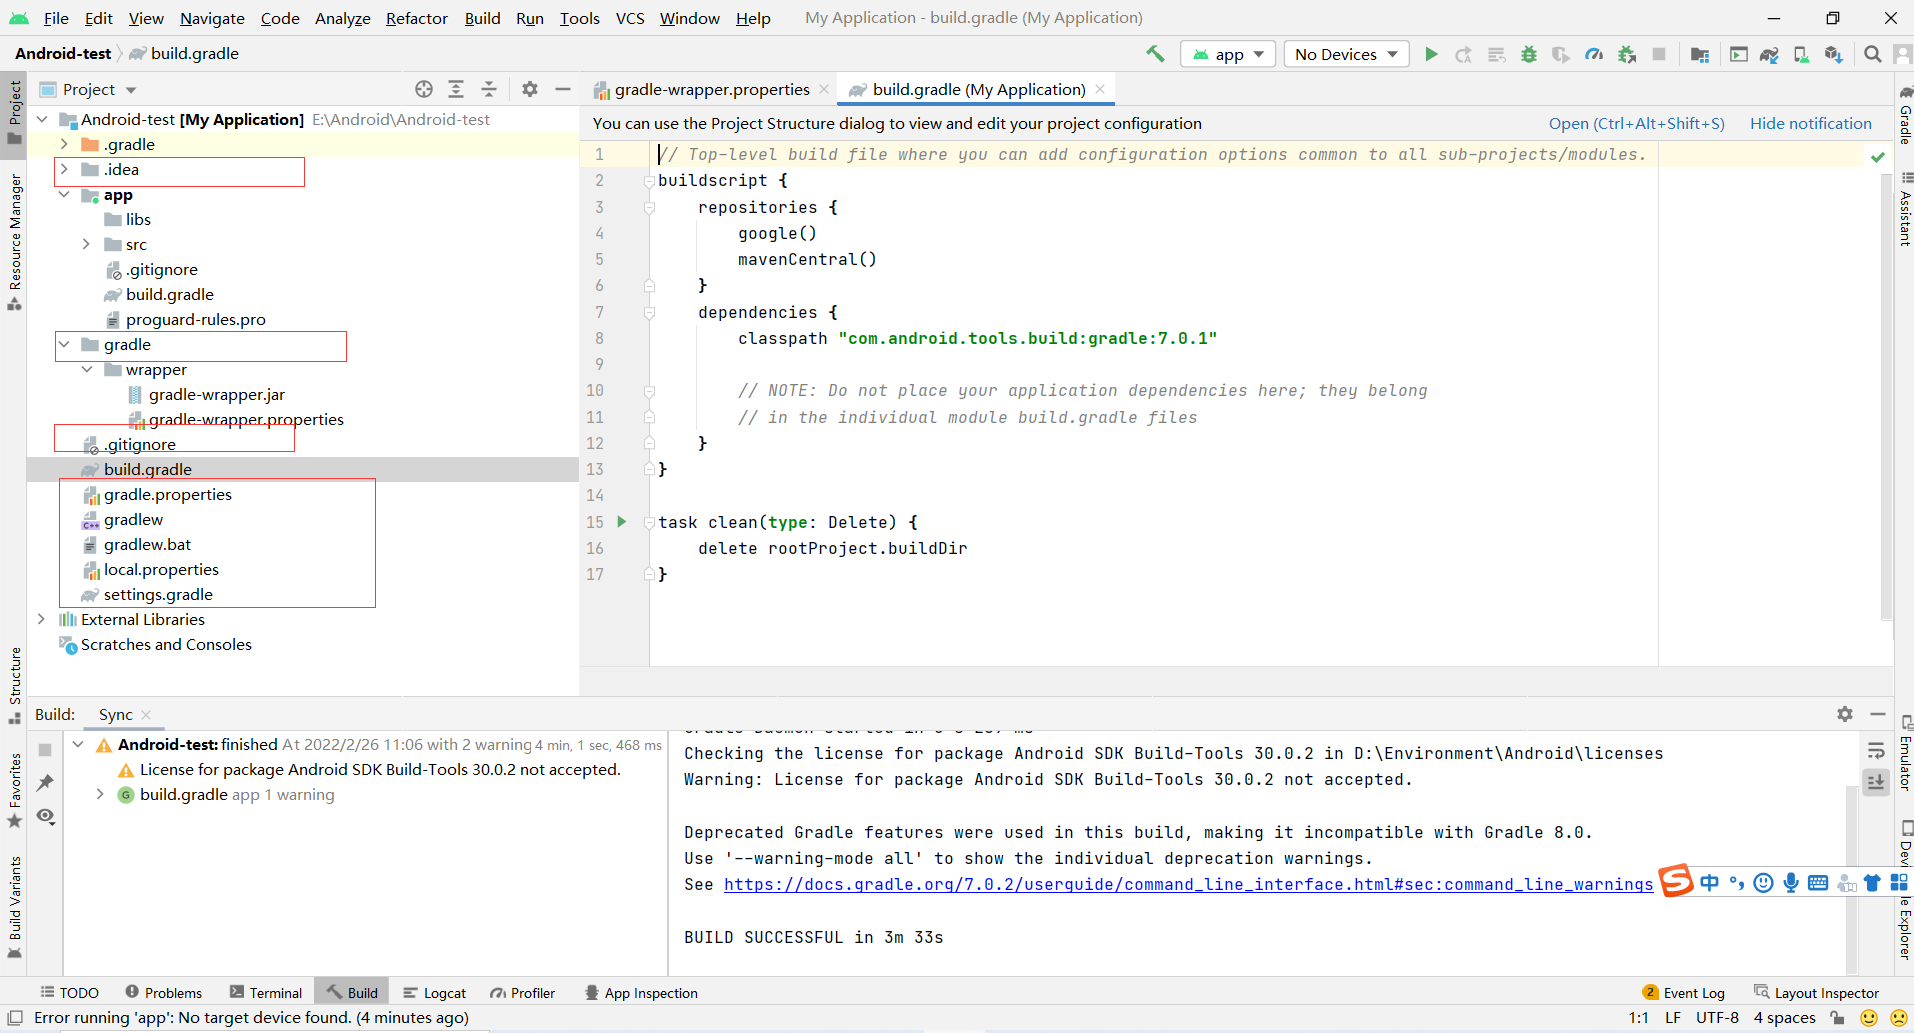Open the Profile app gauge icon
The height and width of the screenshot is (1033, 1914).
coord(1594,54)
